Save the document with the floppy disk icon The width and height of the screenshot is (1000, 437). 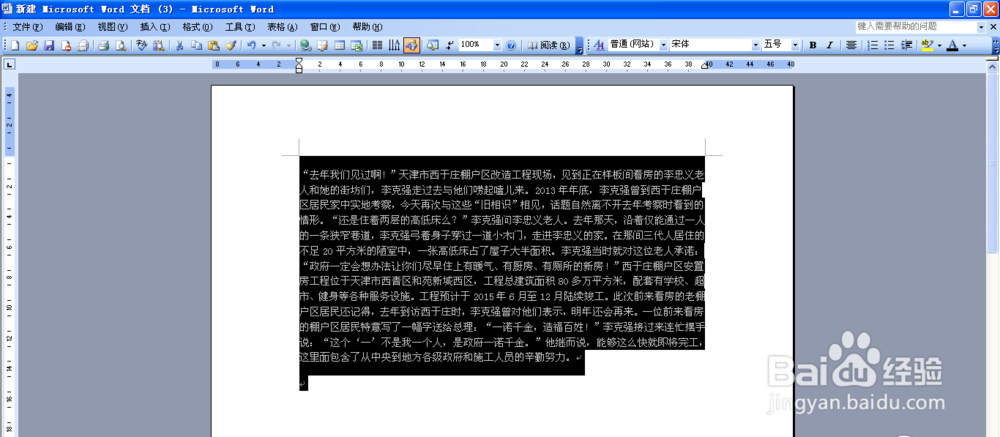(x=49, y=45)
